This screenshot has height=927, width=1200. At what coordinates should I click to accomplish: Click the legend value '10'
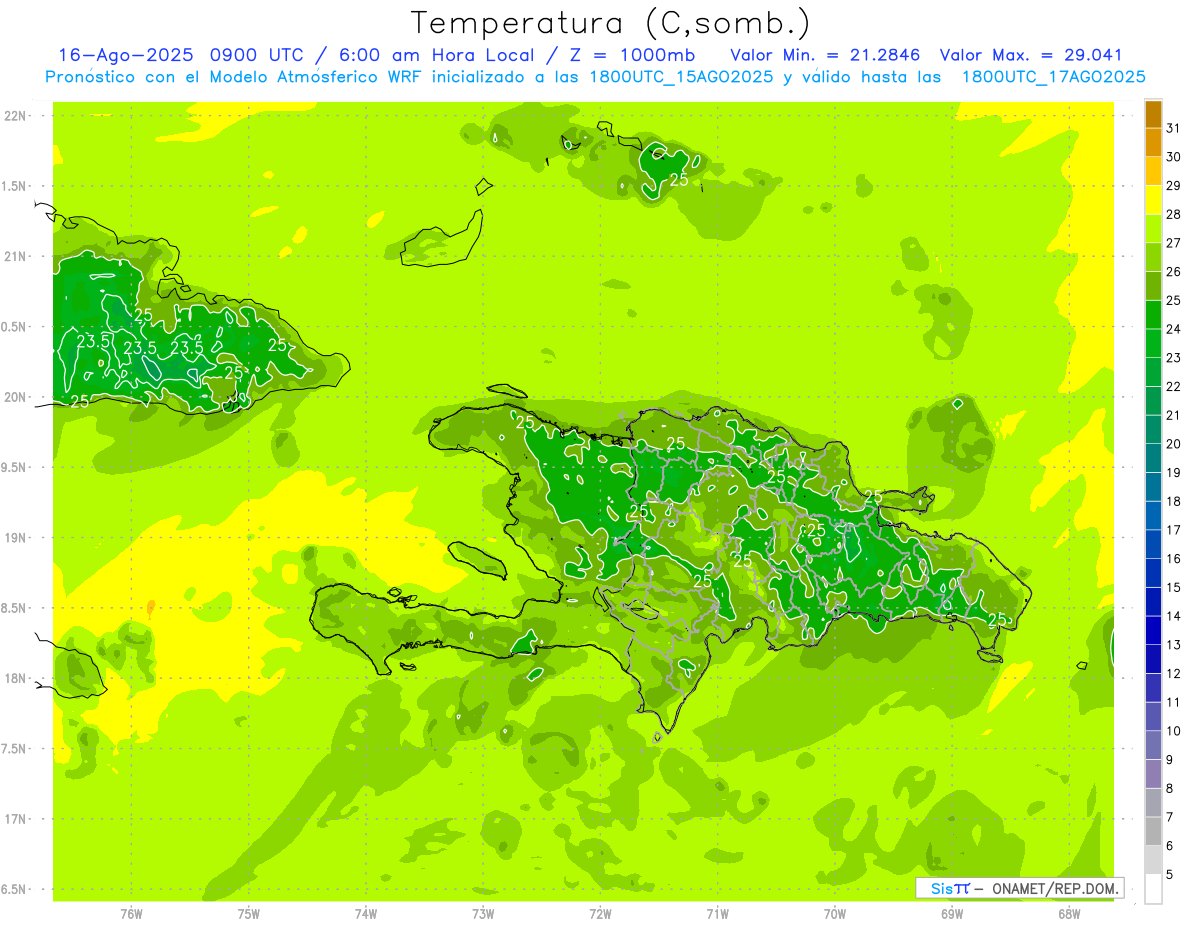pyautogui.click(x=1173, y=731)
